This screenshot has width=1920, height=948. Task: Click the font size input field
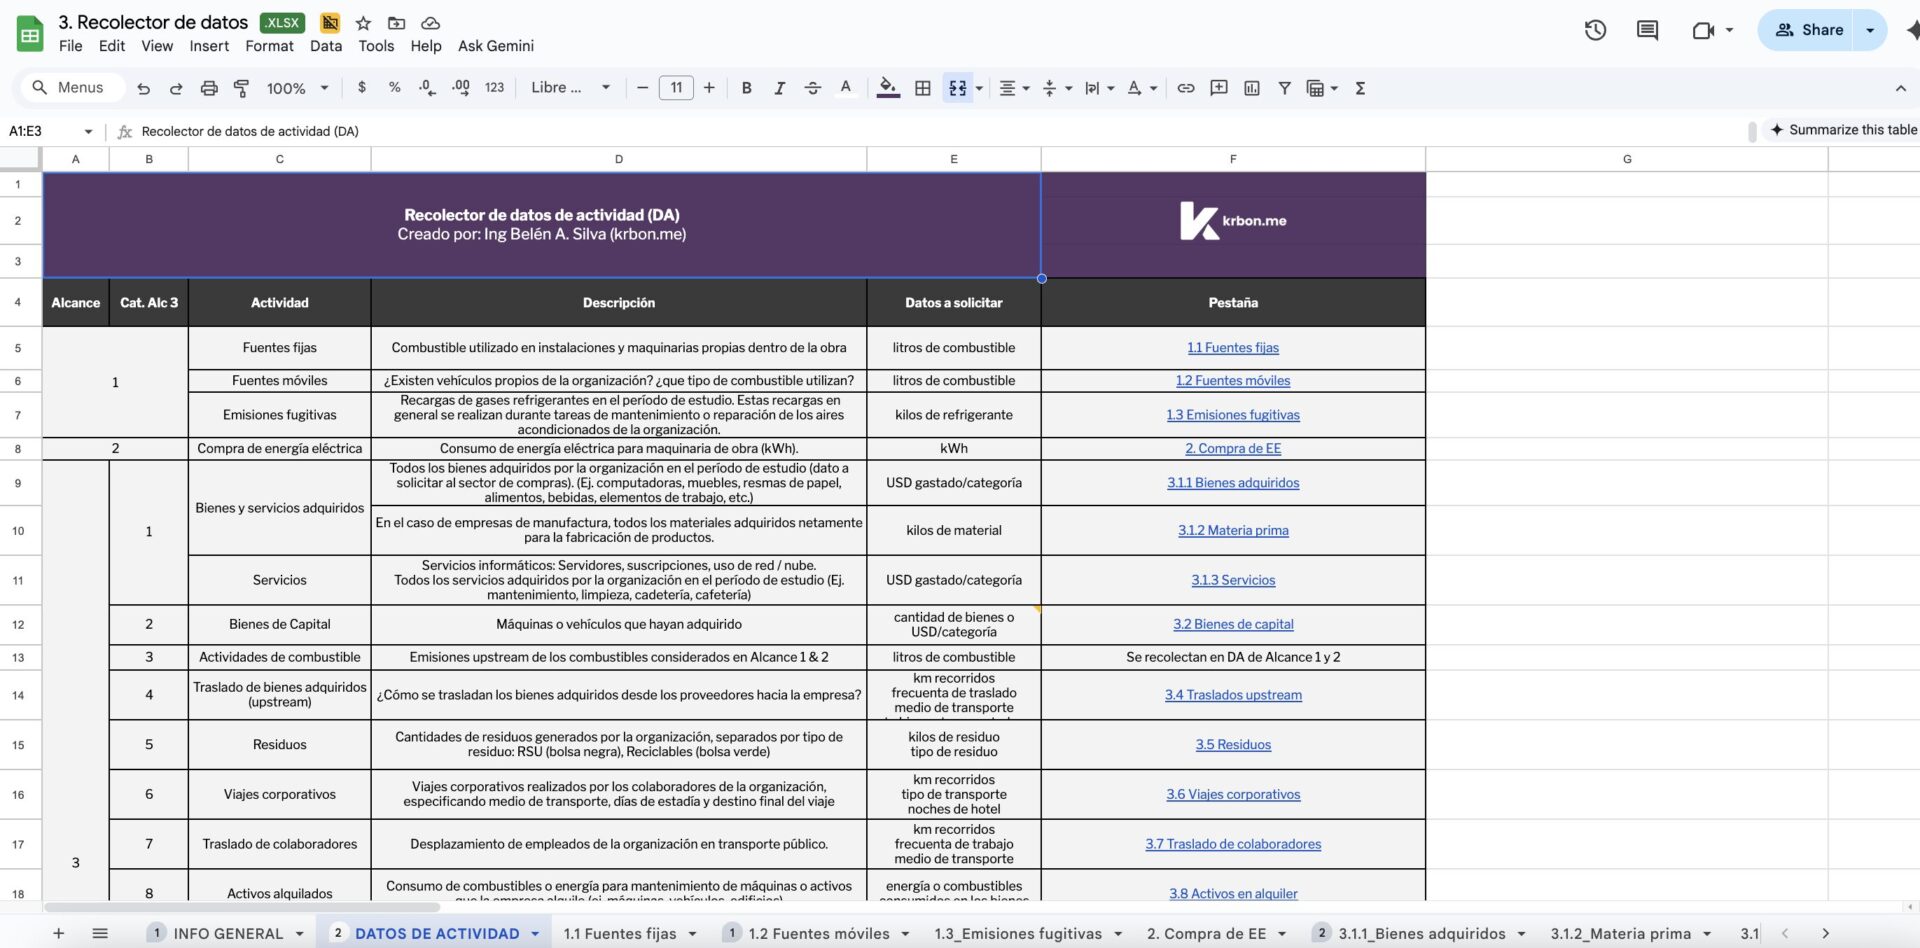click(x=676, y=88)
